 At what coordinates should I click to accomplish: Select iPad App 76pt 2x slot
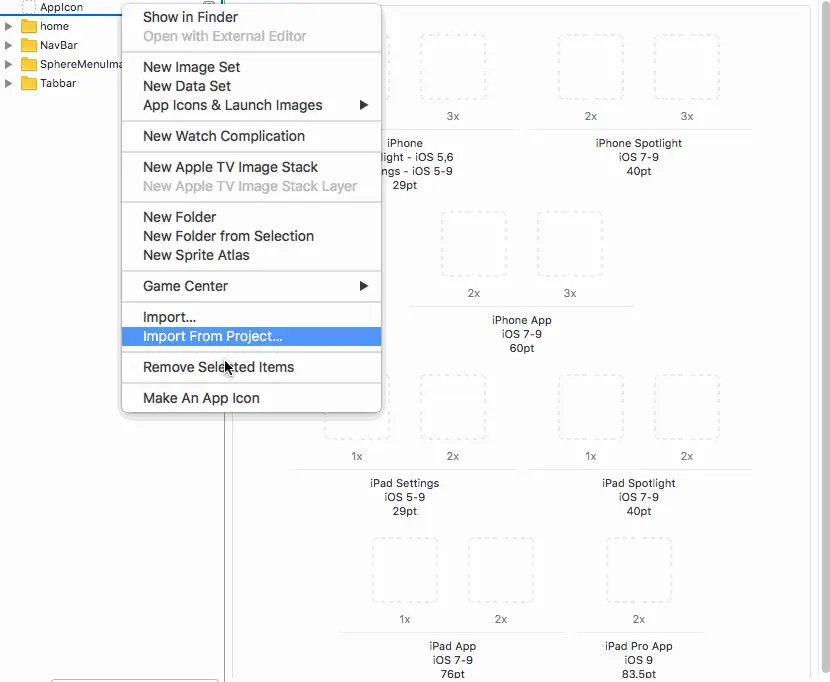tap(501, 570)
